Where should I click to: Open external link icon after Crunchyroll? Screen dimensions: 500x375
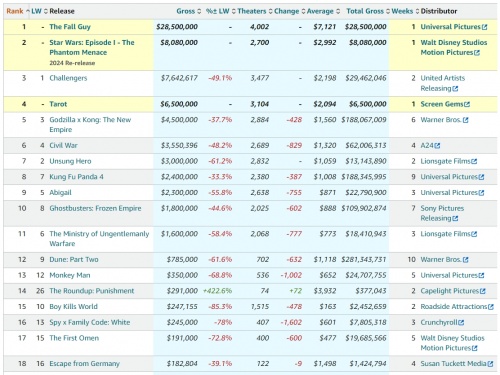tap(461, 323)
